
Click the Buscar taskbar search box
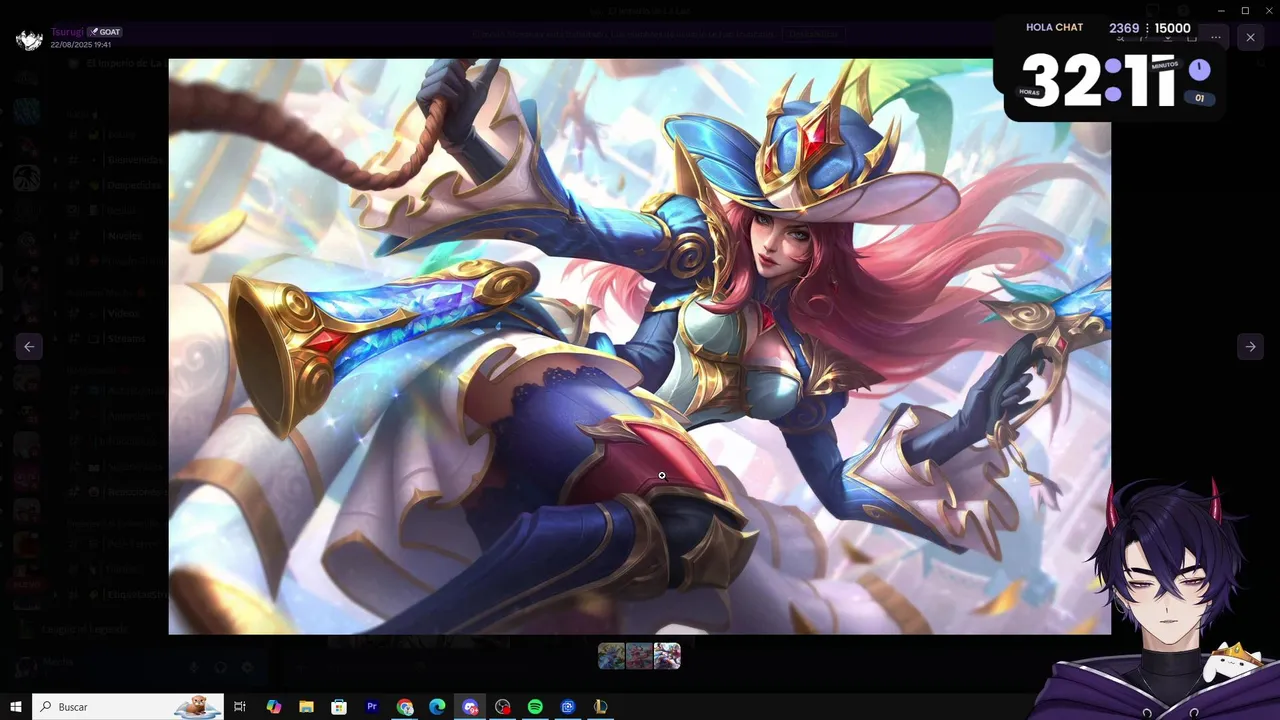click(x=128, y=707)
